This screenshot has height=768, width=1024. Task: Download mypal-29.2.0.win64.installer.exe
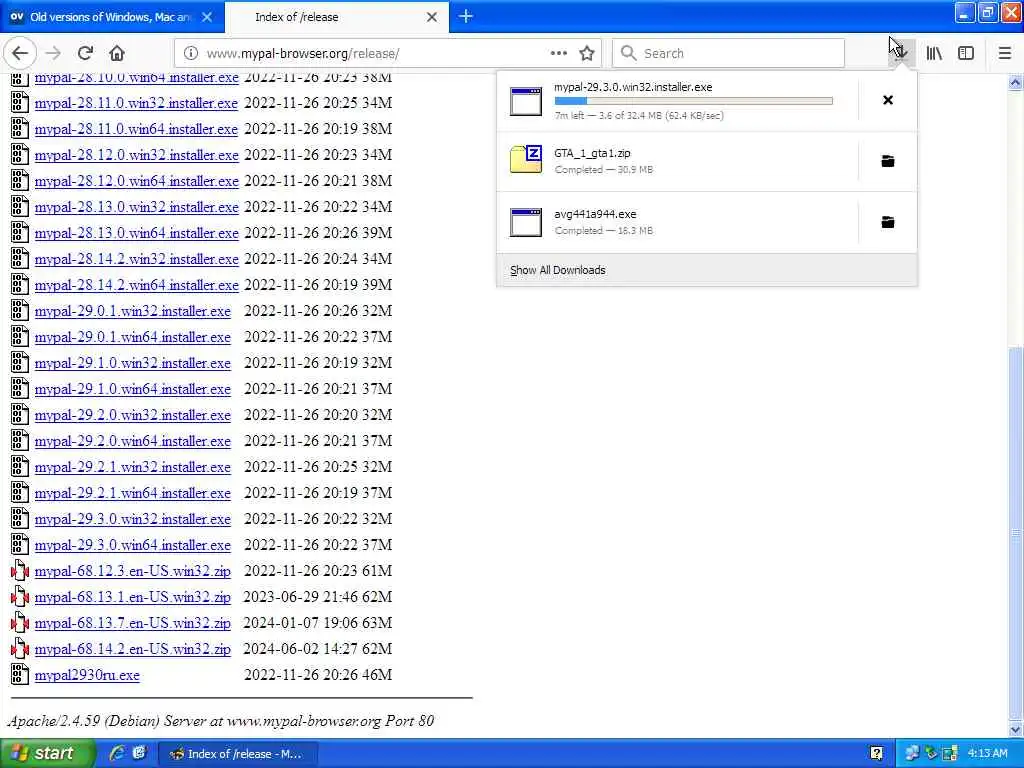[133, 441]
